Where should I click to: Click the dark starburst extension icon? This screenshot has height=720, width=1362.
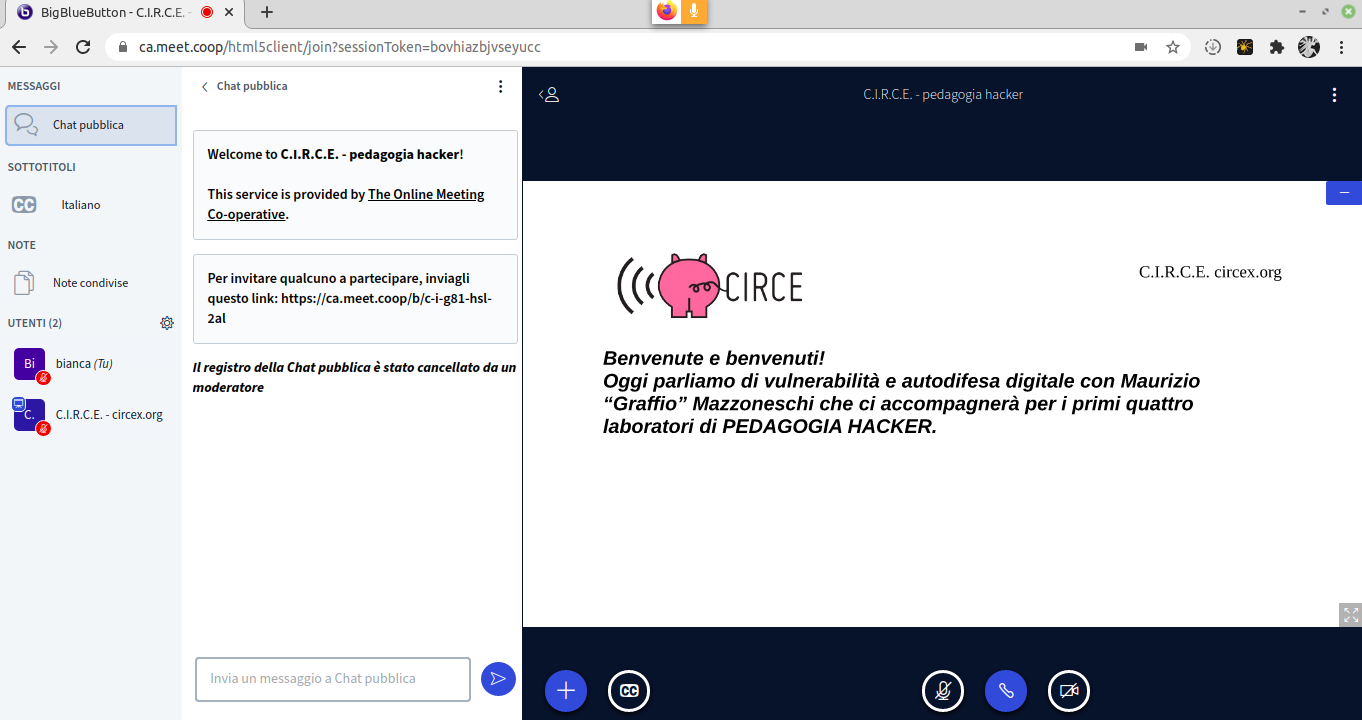point(1245,47)
